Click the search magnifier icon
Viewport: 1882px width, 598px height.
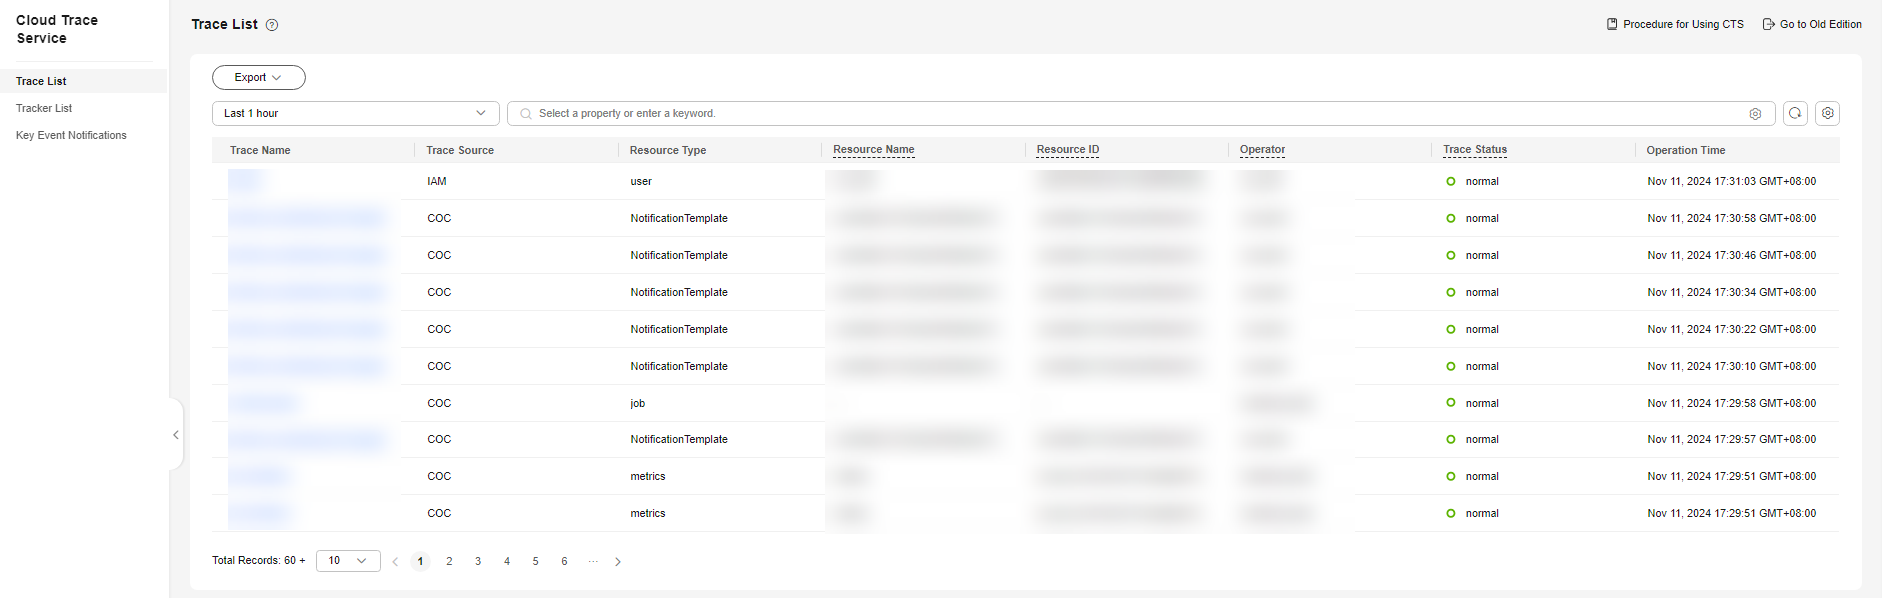(x=526, y=114)
